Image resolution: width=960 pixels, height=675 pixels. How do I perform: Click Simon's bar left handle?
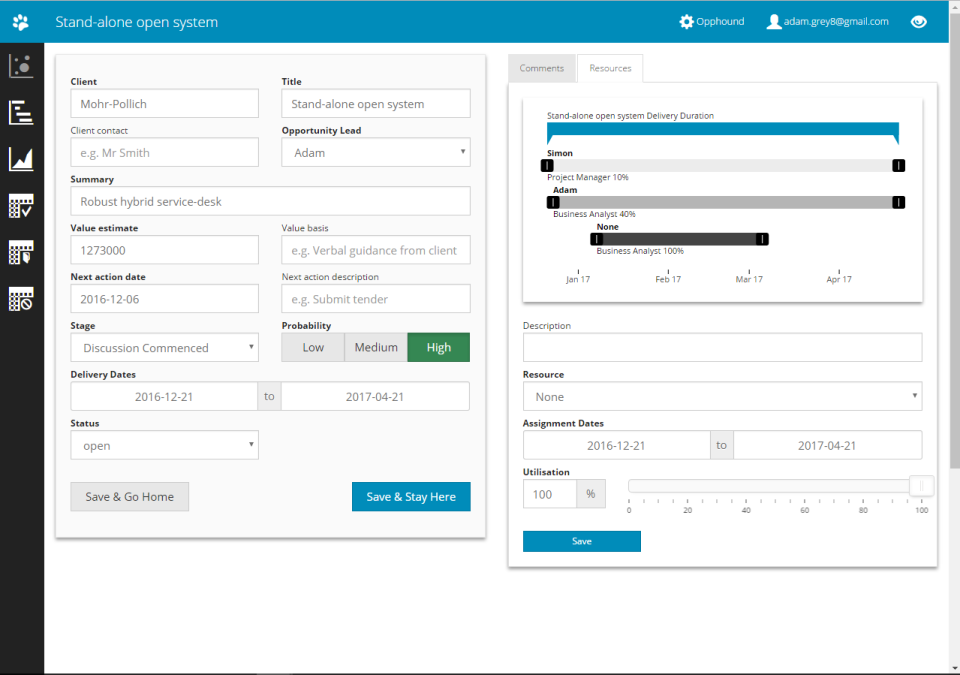click(x=547, y=165)
